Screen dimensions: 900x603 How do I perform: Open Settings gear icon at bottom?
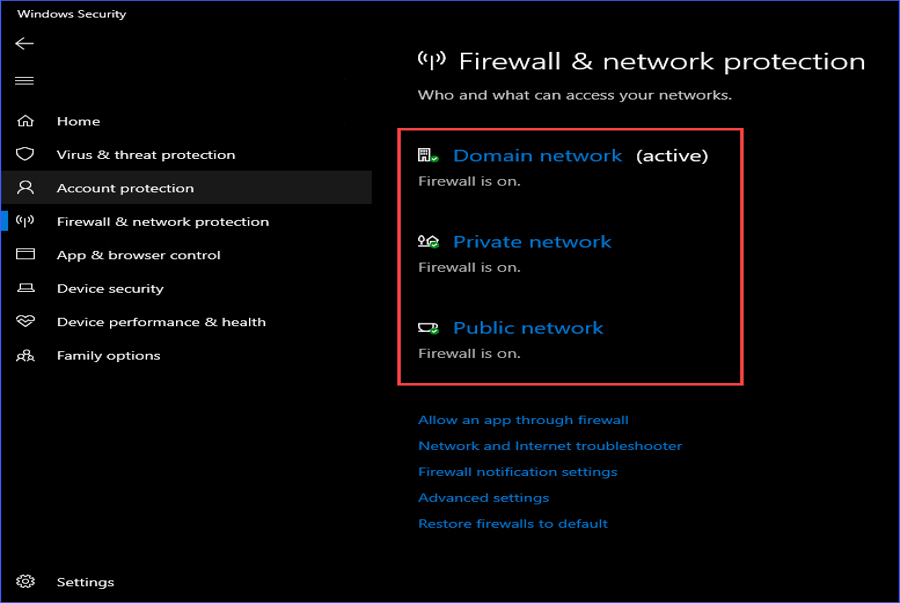point(25,581)
